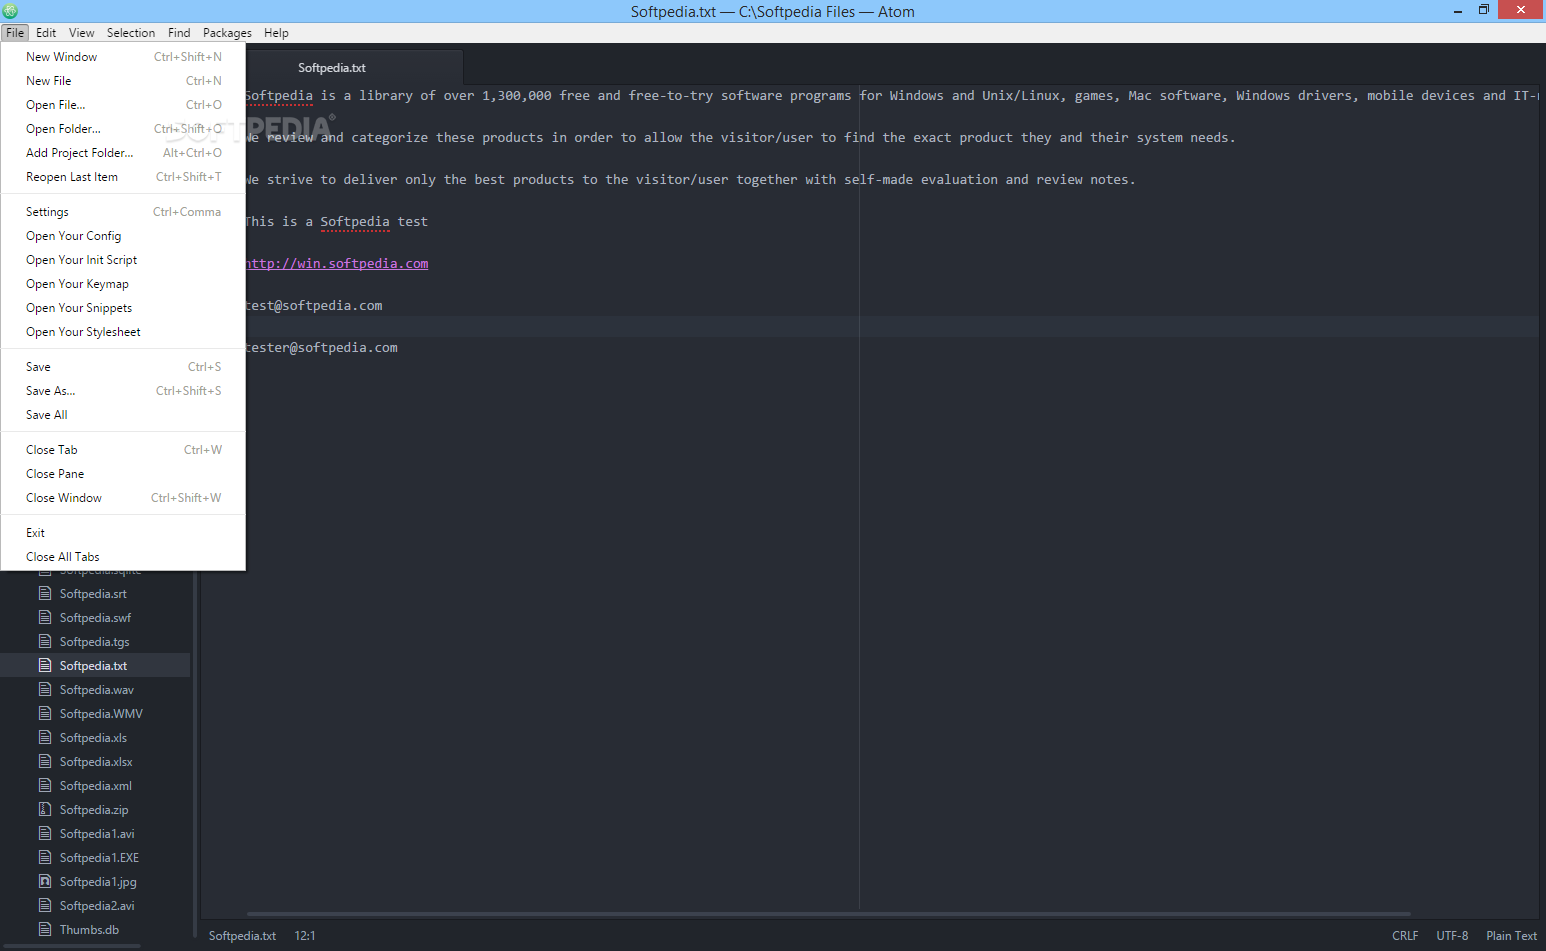Click CRLF line ending selector in status bar

[x=1405, y=936]
